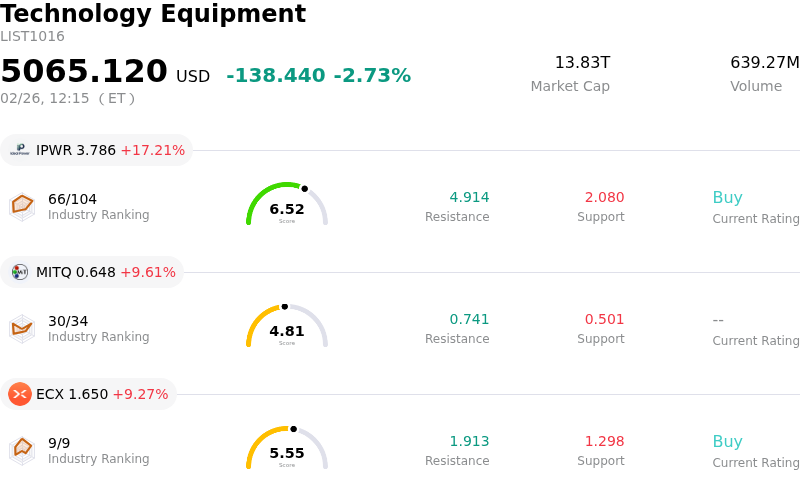Click the 2.080 support value
Image resolution: width=800 pixels, height=488 pixels.
604,198
